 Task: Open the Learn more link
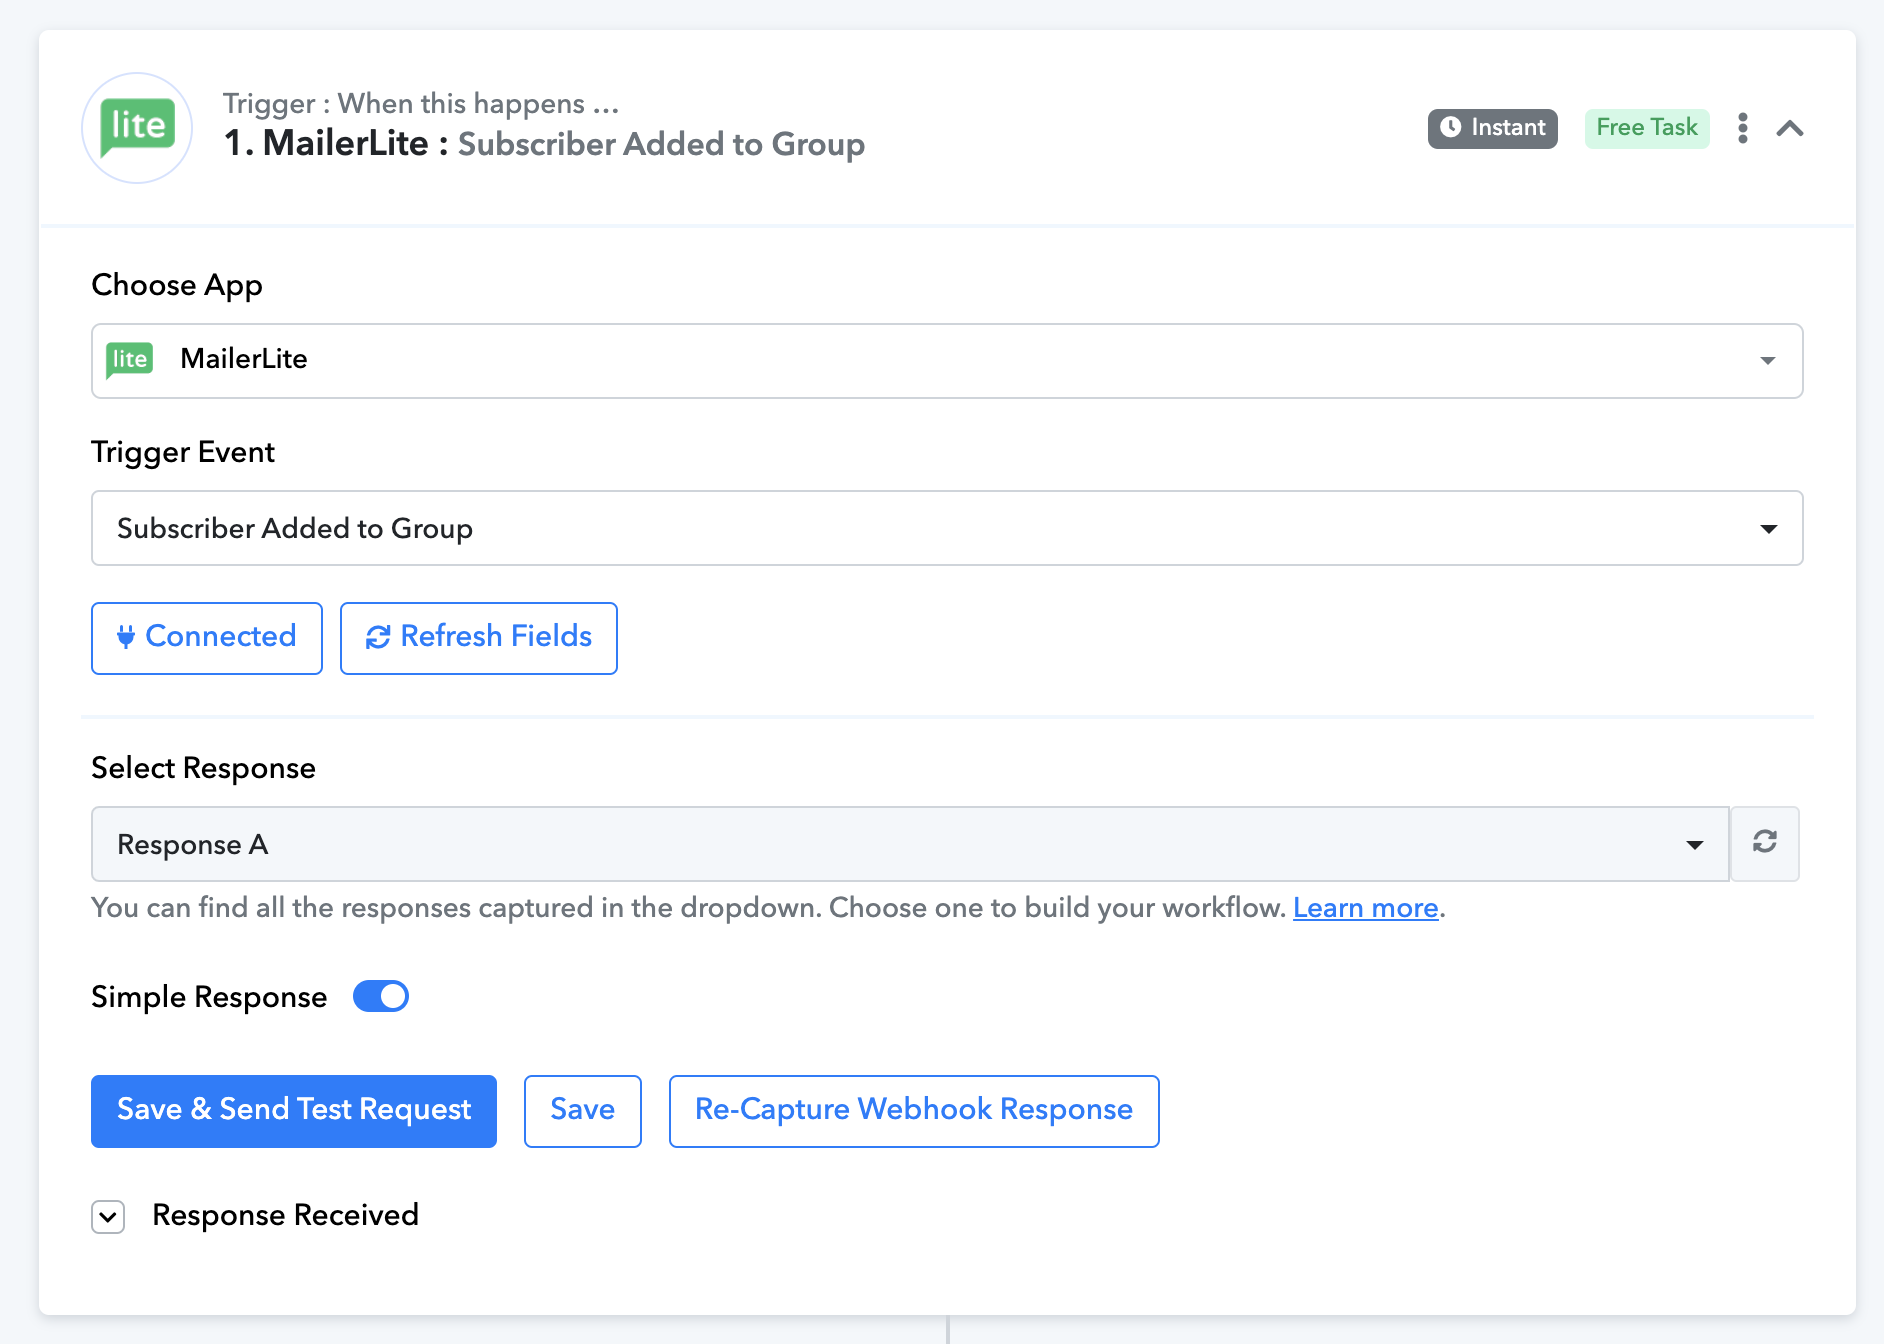click(1365, 908)
